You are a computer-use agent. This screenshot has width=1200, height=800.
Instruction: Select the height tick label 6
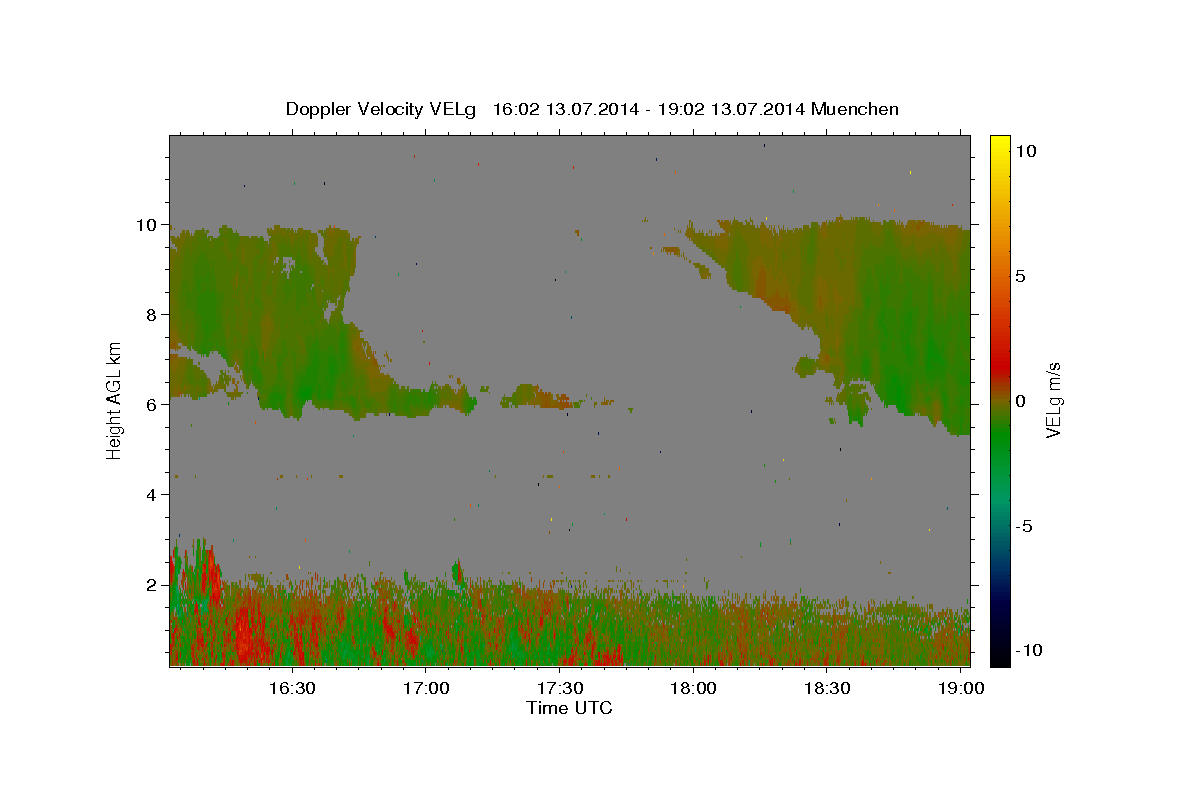(152, 405)
